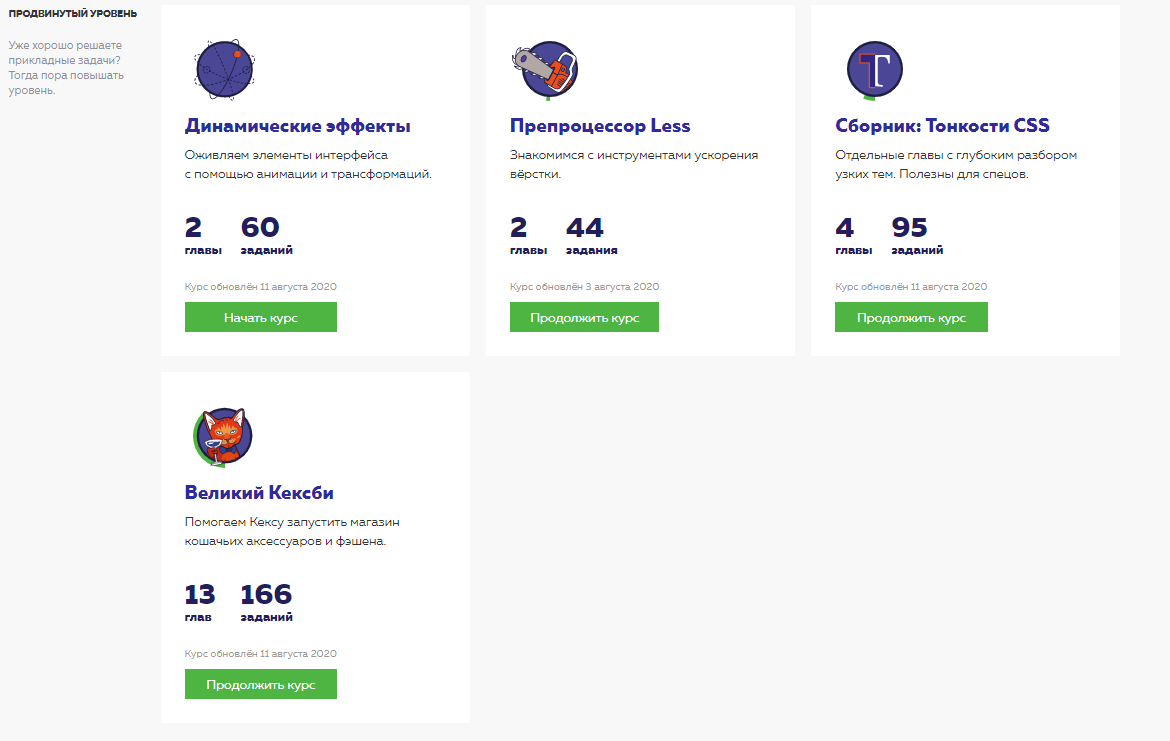Click the 166 заданий counter
1170x741 pixels.
click(x=266, y=603)
